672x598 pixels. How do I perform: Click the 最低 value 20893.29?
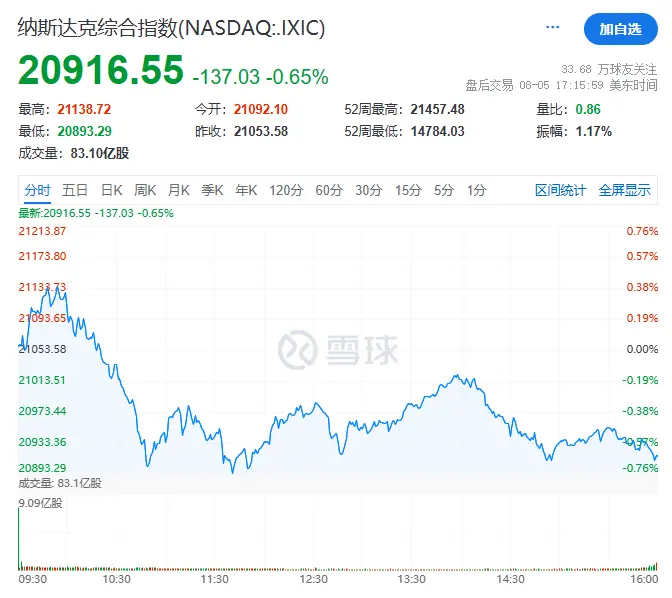pyautogui.click(x=84, y=131)
